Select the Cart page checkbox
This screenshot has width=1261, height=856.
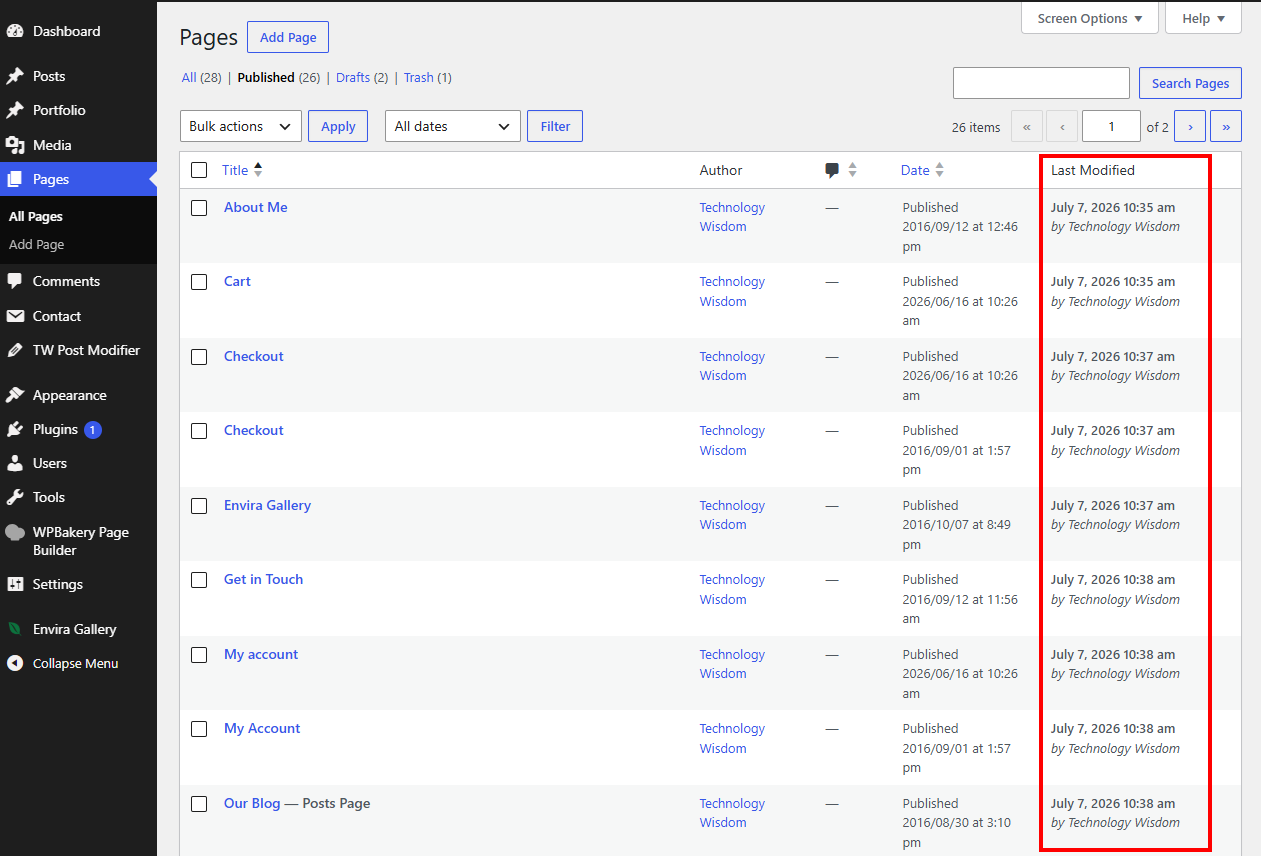(x=199, y=282)
